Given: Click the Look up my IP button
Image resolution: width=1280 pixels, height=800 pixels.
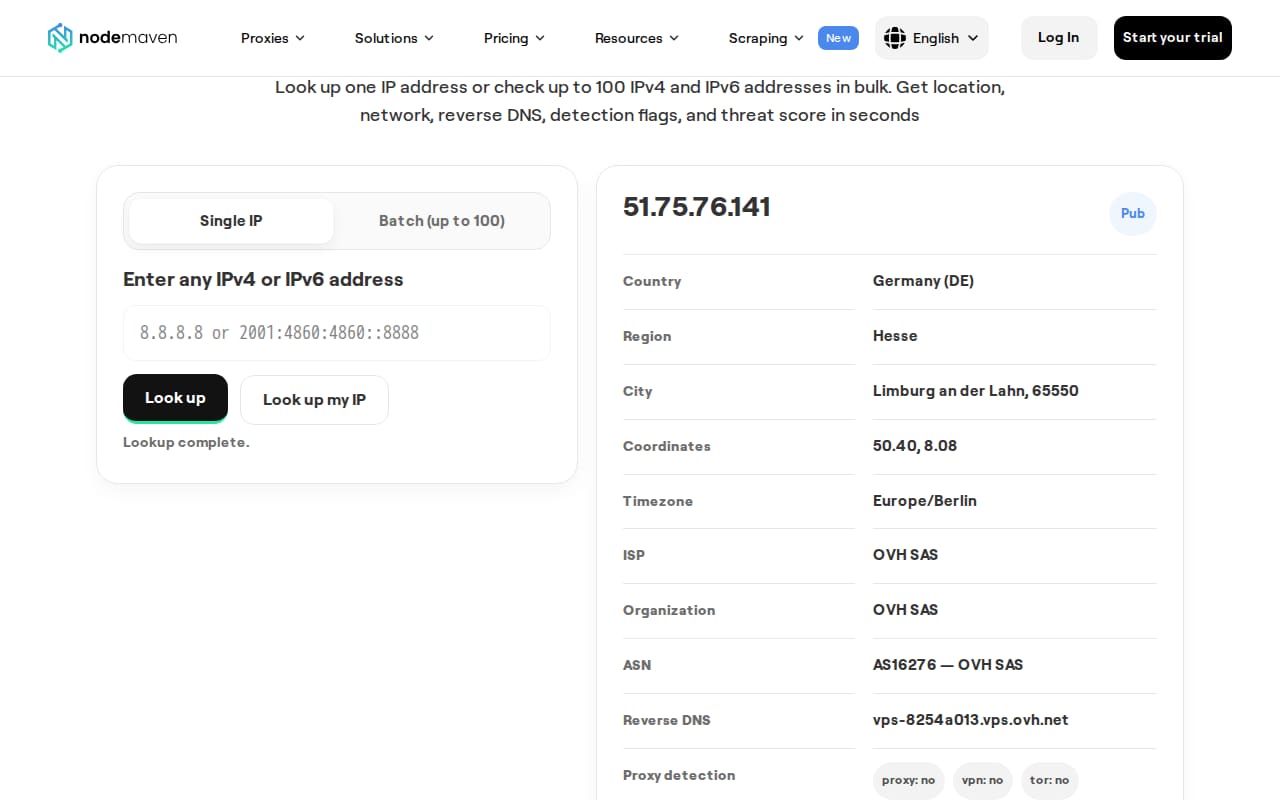Looking at the screenshot, I should tap(314, 400).
